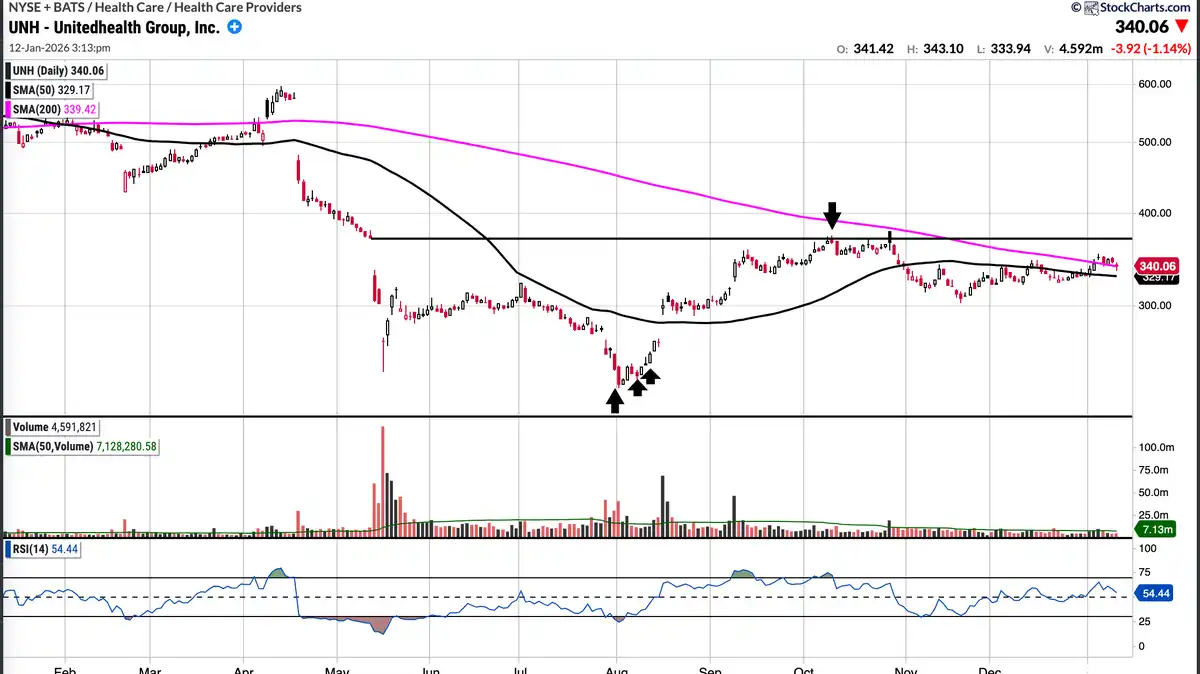Click the lowest up arrow marker near August
Viewport: 1200px width, 674px height.
coord(615,401)
